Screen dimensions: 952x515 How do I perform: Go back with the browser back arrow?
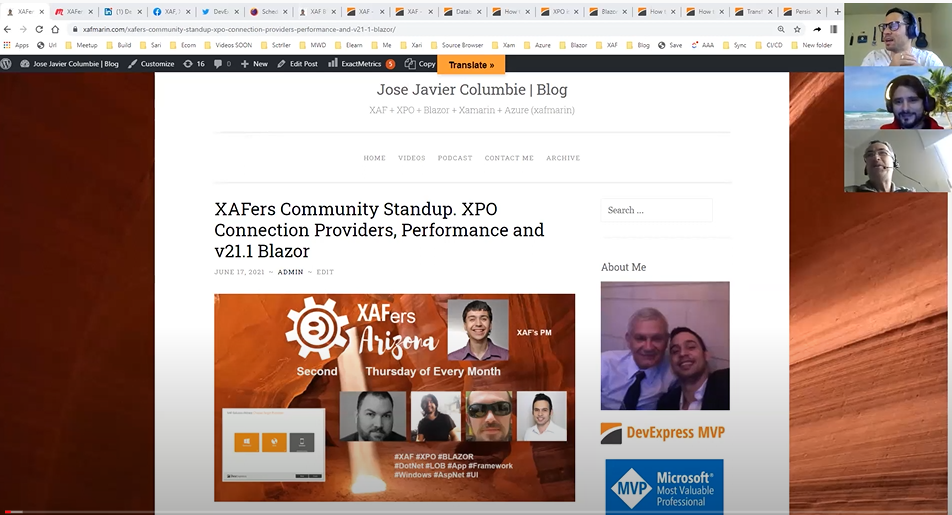[x=7, y=29]
